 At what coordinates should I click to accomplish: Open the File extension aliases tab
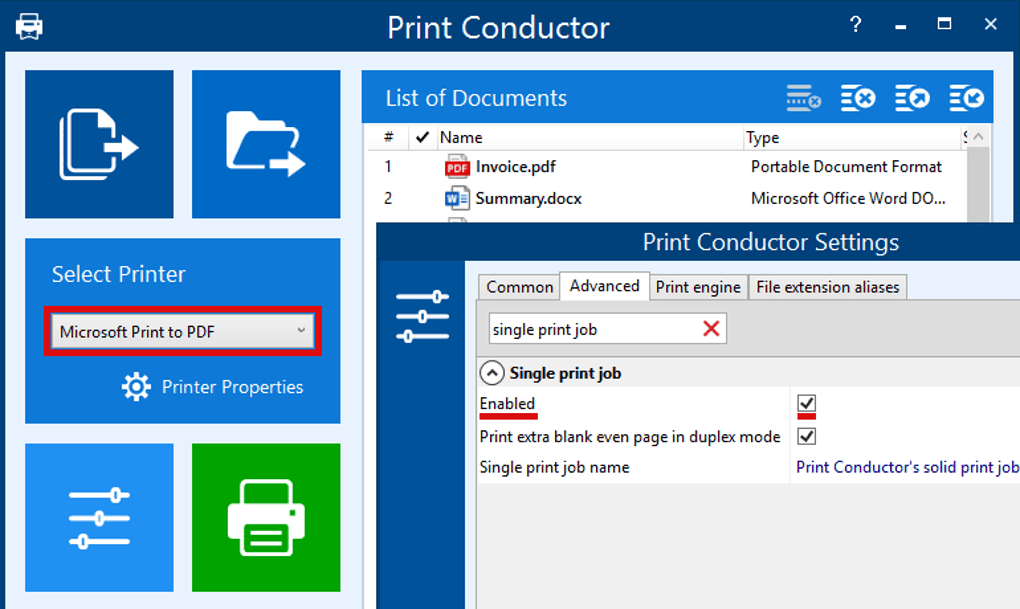(827, 286)
